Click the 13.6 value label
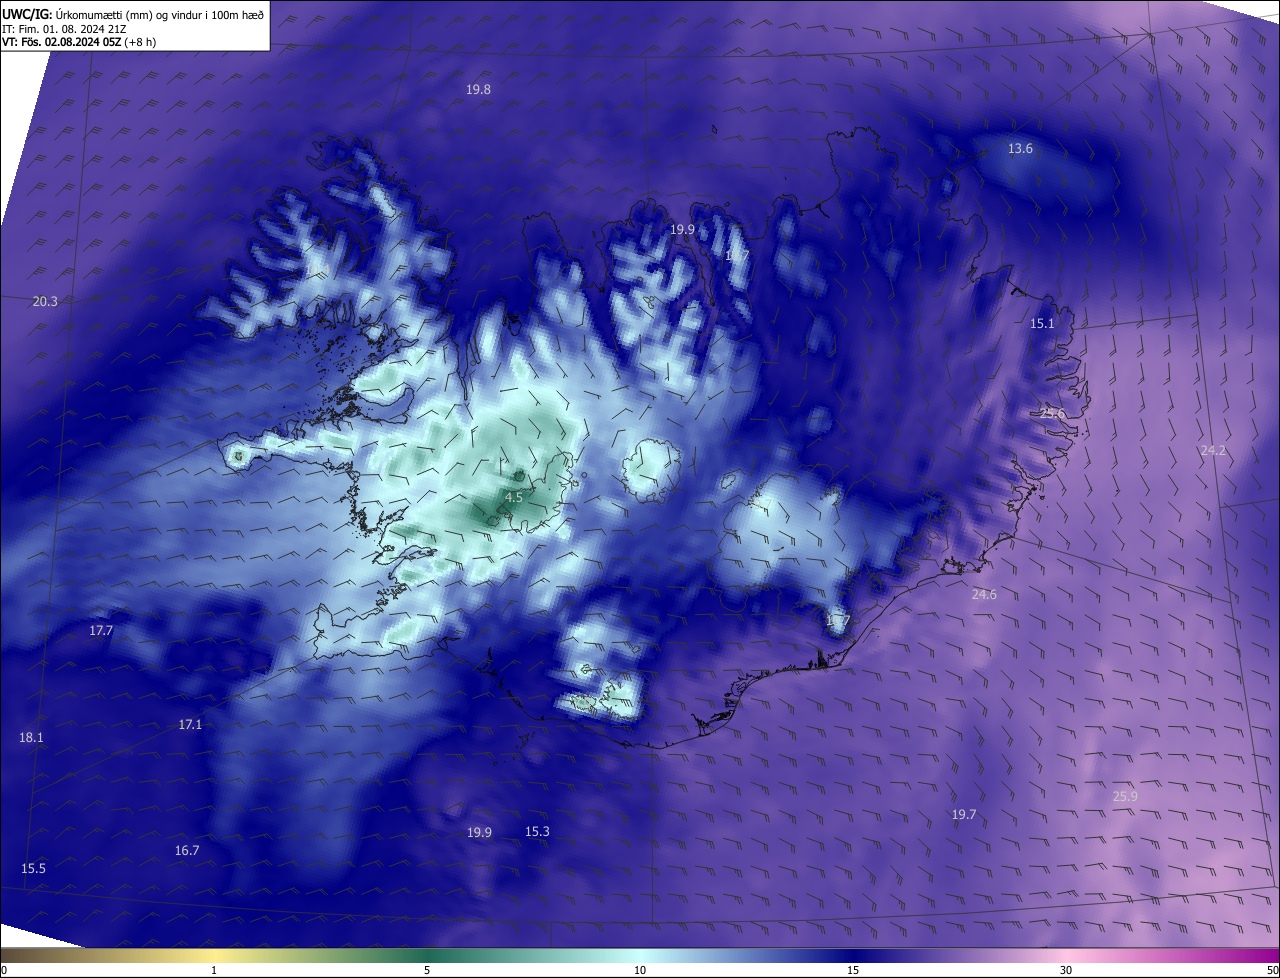Image resolution: width=1280 pixels, height=978 pixels. click(x=1020, y=148)
